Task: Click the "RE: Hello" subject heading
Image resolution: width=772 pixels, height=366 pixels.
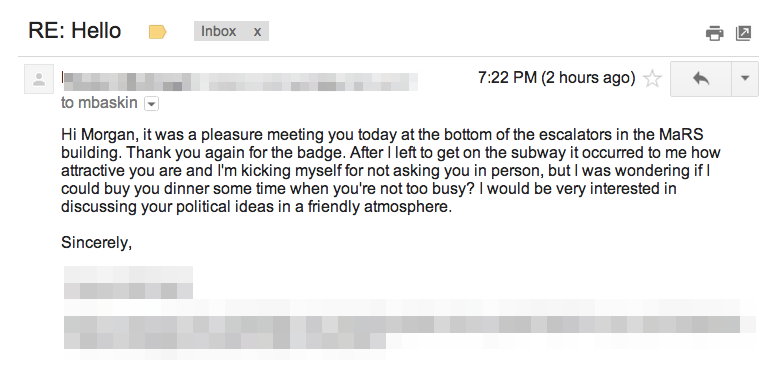Action: (x=74, y=31)
